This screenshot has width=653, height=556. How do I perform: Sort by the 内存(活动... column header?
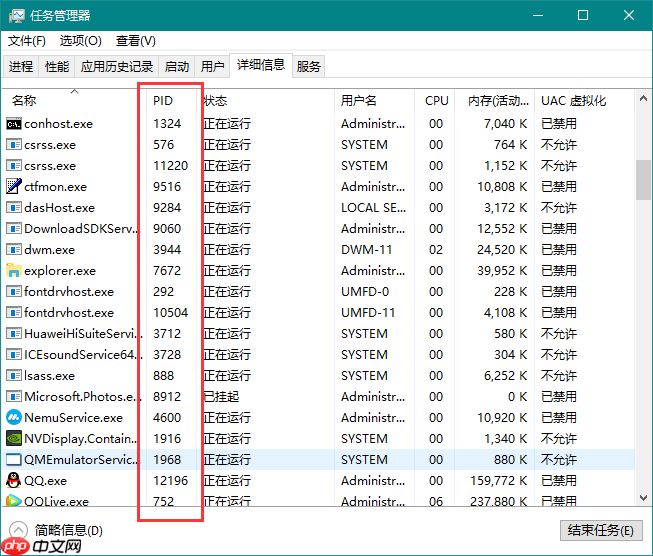pos(495,100)
